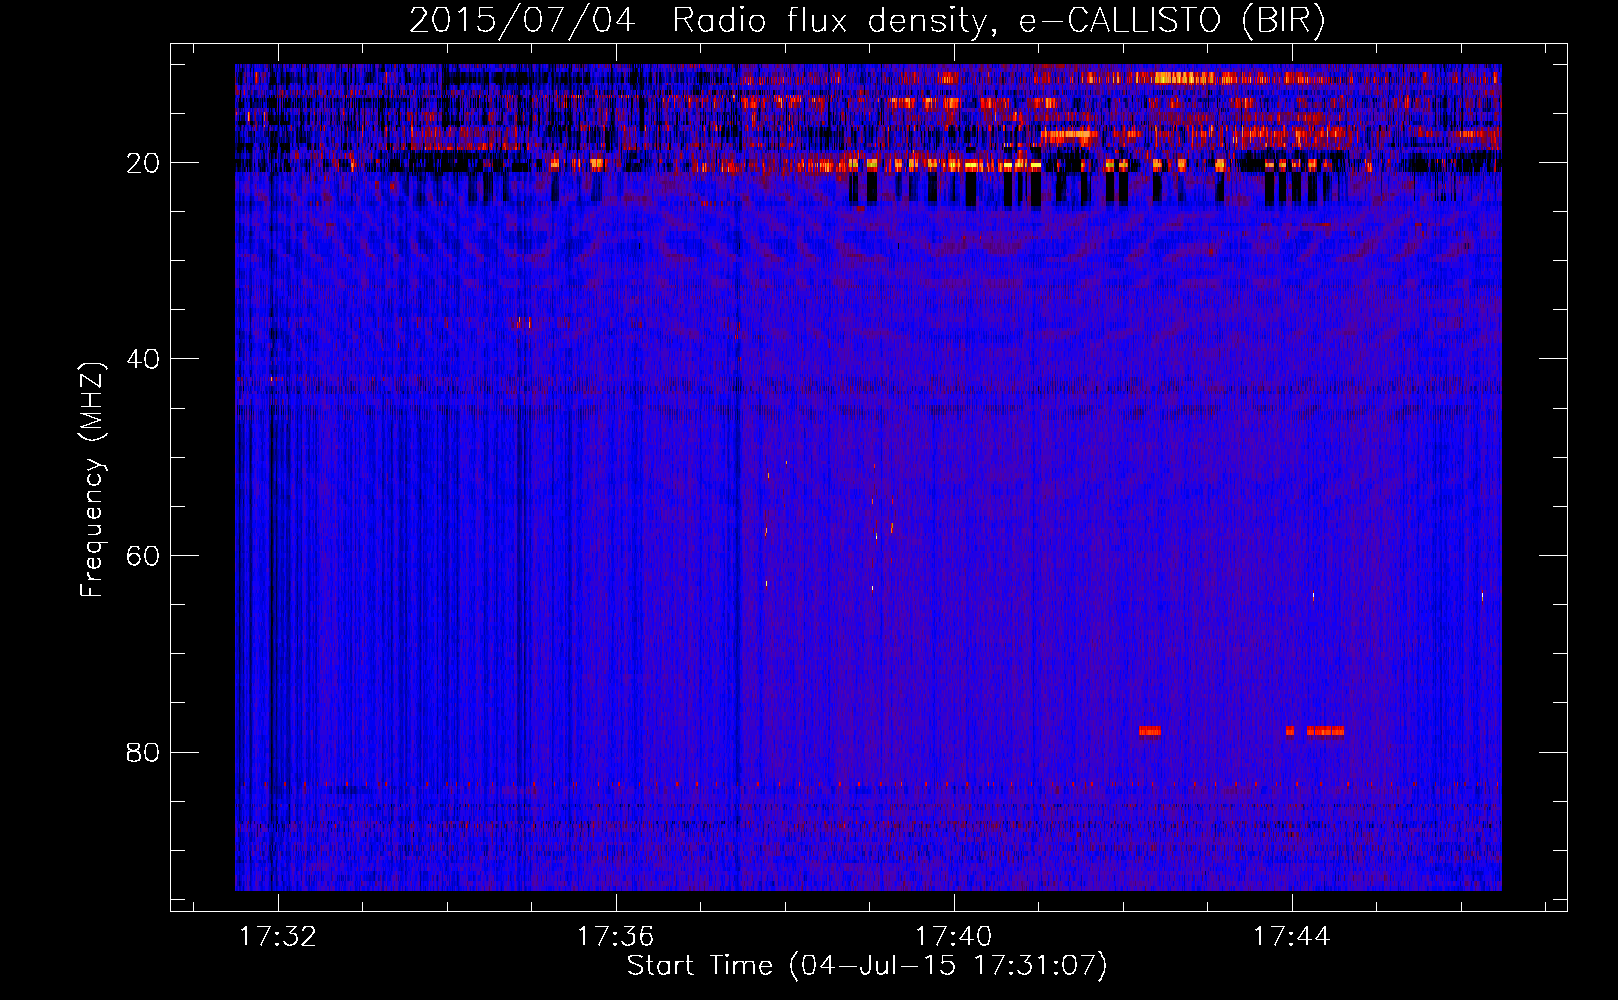Click the 40 MHz frequency tick label
Screen dimensions: 1618x1000
coord(143,359)
